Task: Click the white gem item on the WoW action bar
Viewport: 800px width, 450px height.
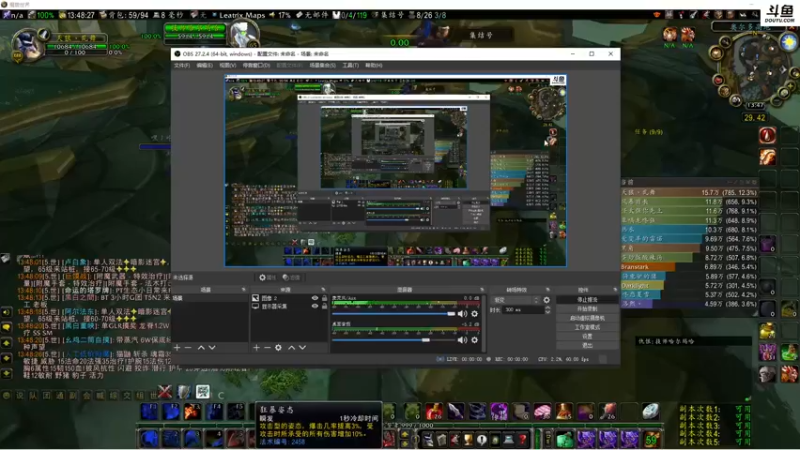Action: pos(650,411)
